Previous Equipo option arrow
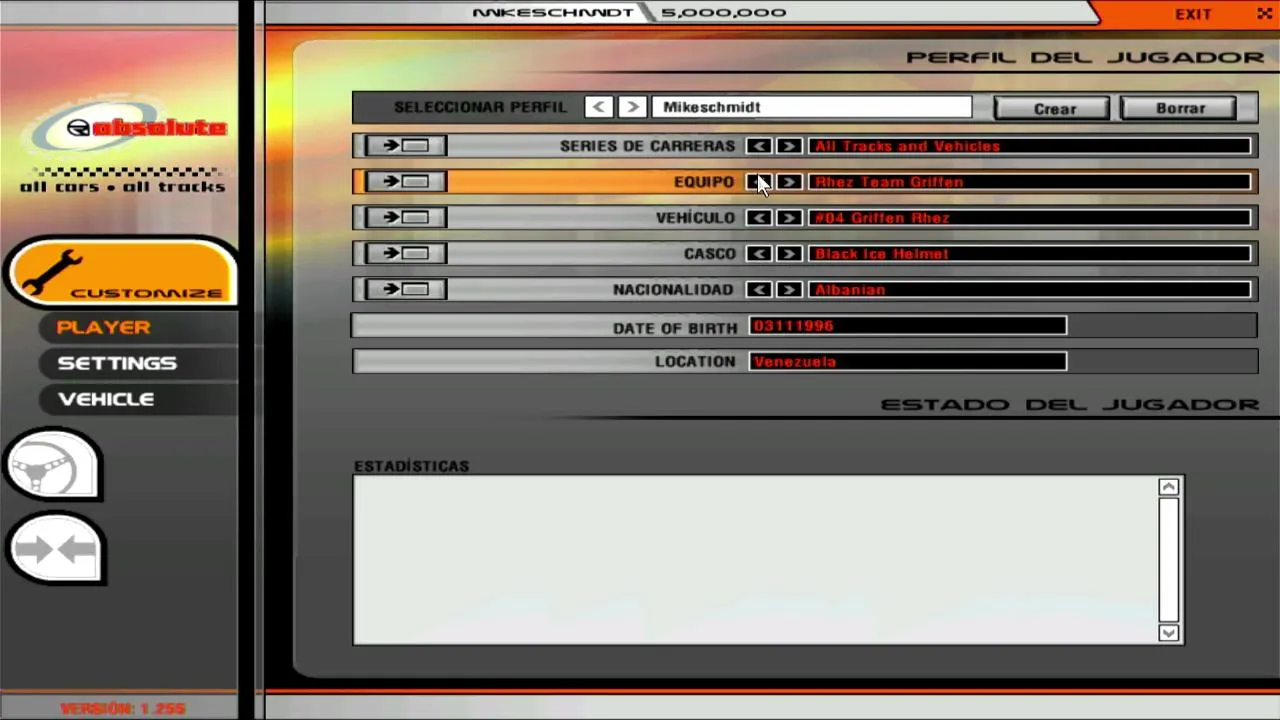1280x720 pixels. tap(759, 182)
